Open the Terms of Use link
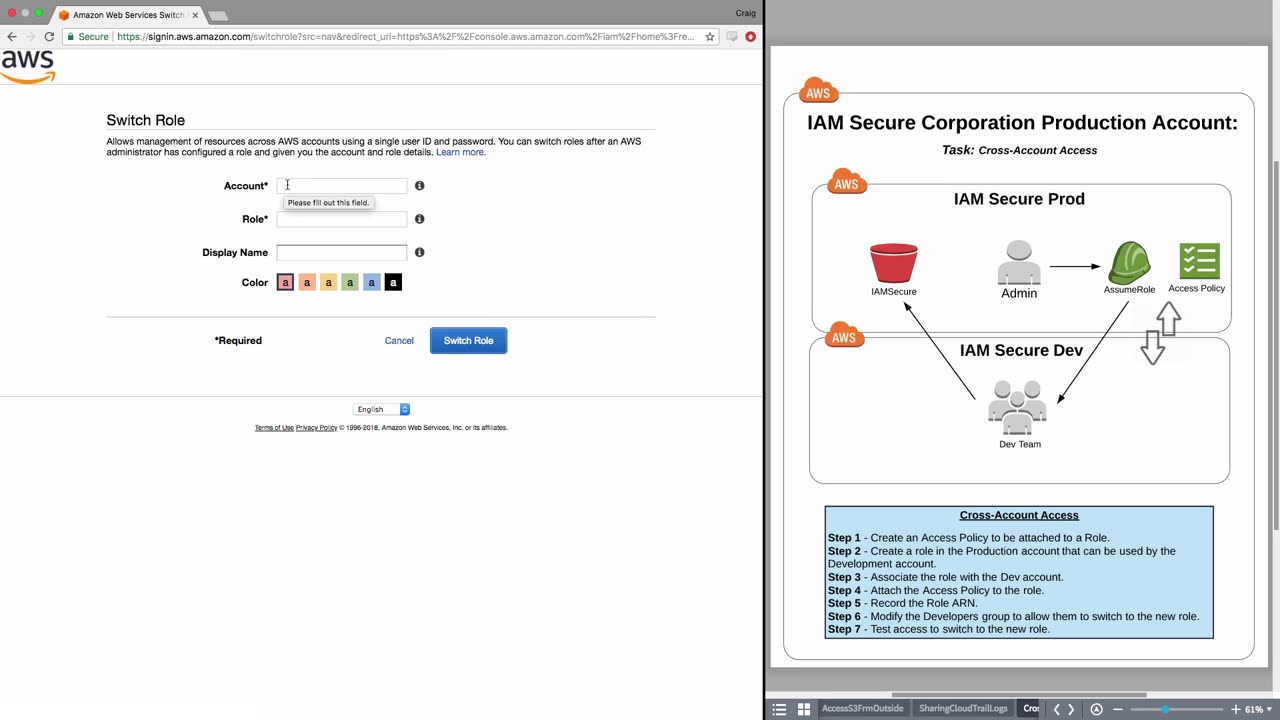This screenshot has width=1280, height=720. pyautogui.click(x=274, y=428)
